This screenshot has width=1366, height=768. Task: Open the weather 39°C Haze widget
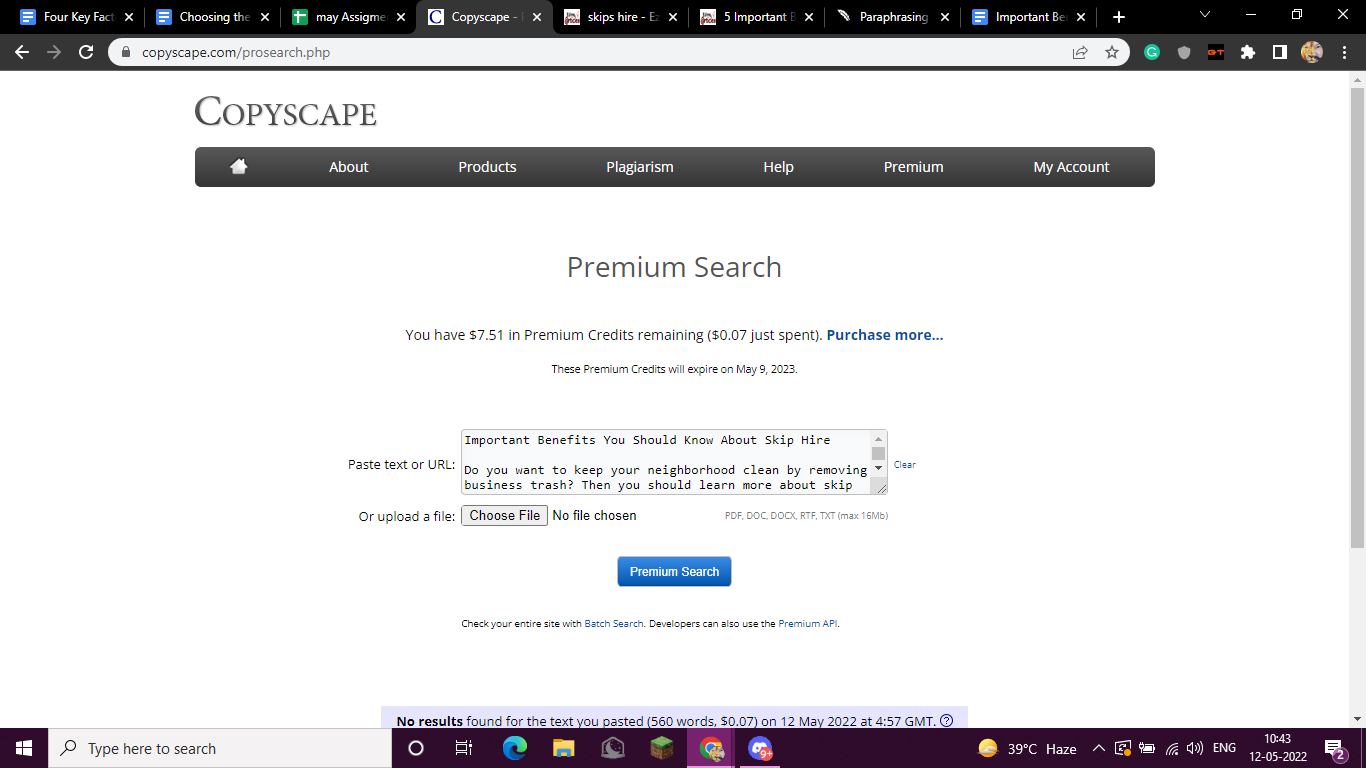pos(1027,748)
